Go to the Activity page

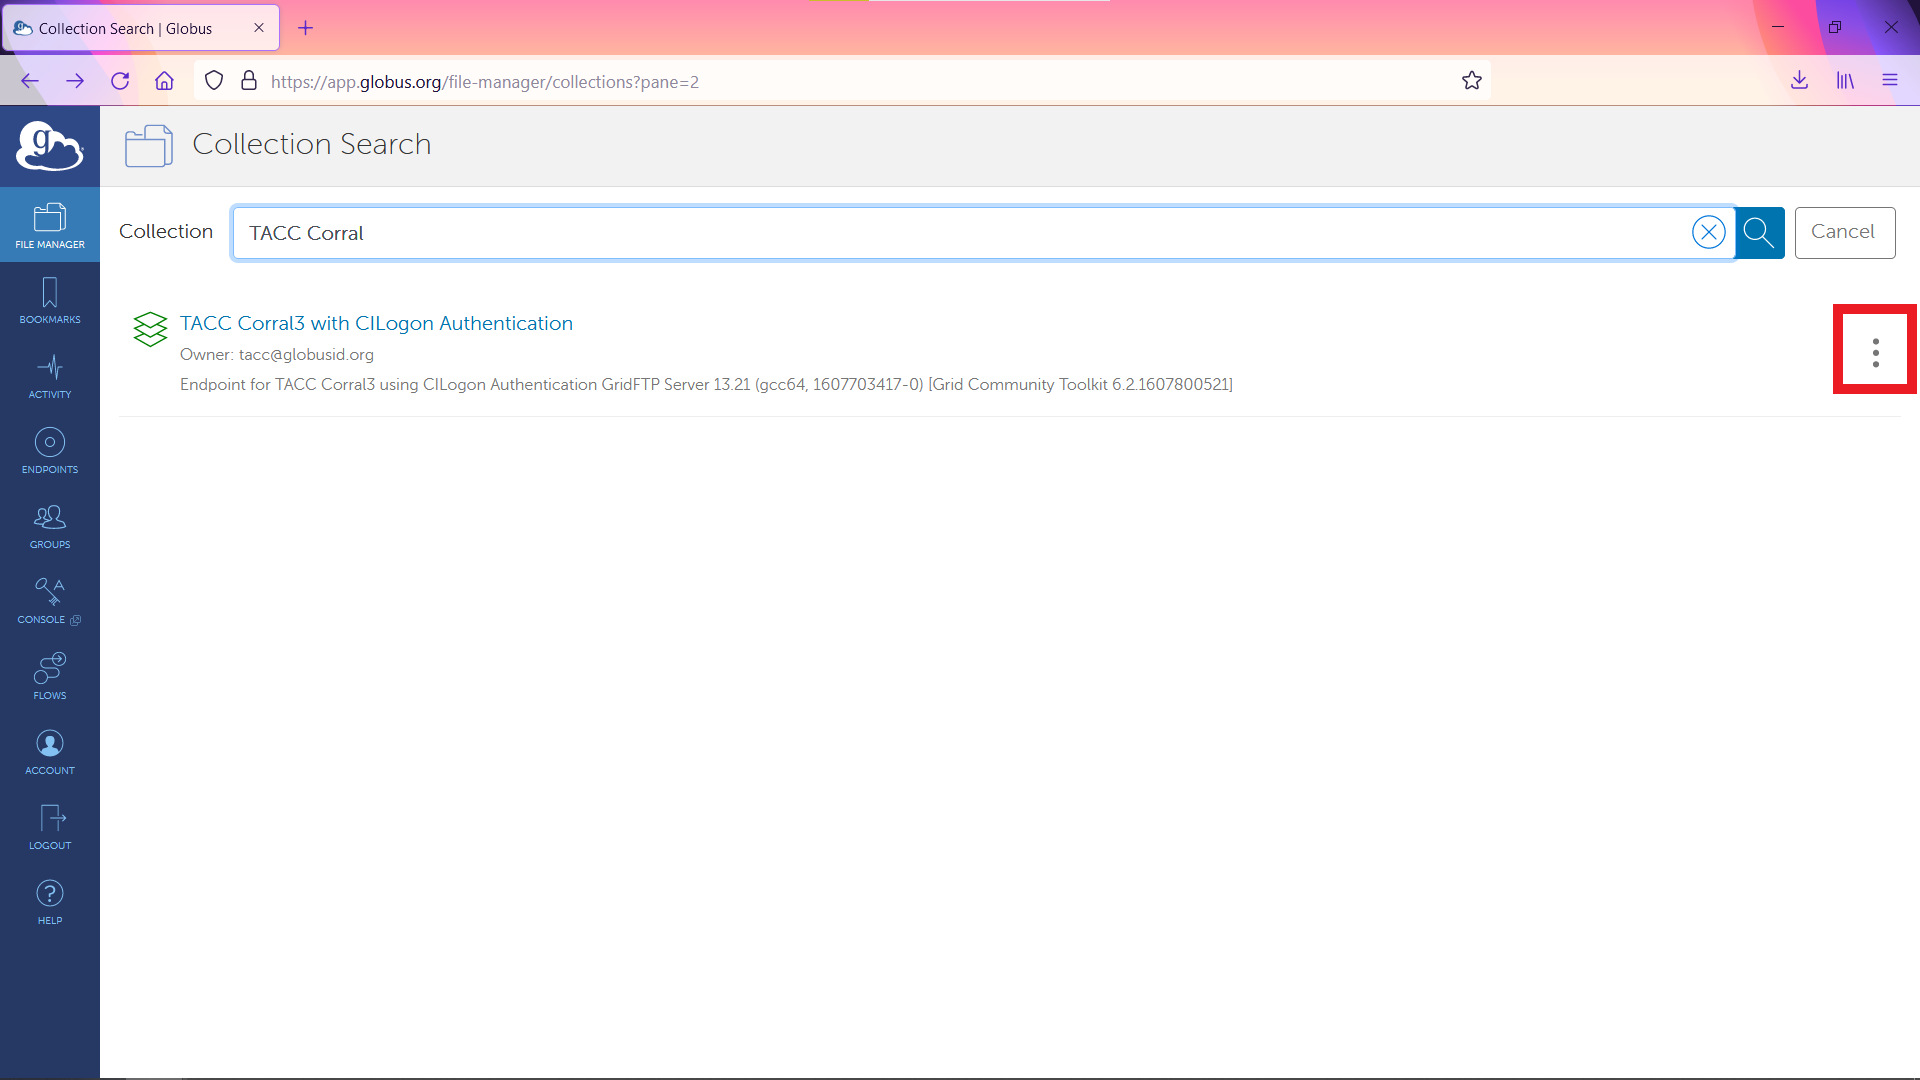tap(50, 375)
